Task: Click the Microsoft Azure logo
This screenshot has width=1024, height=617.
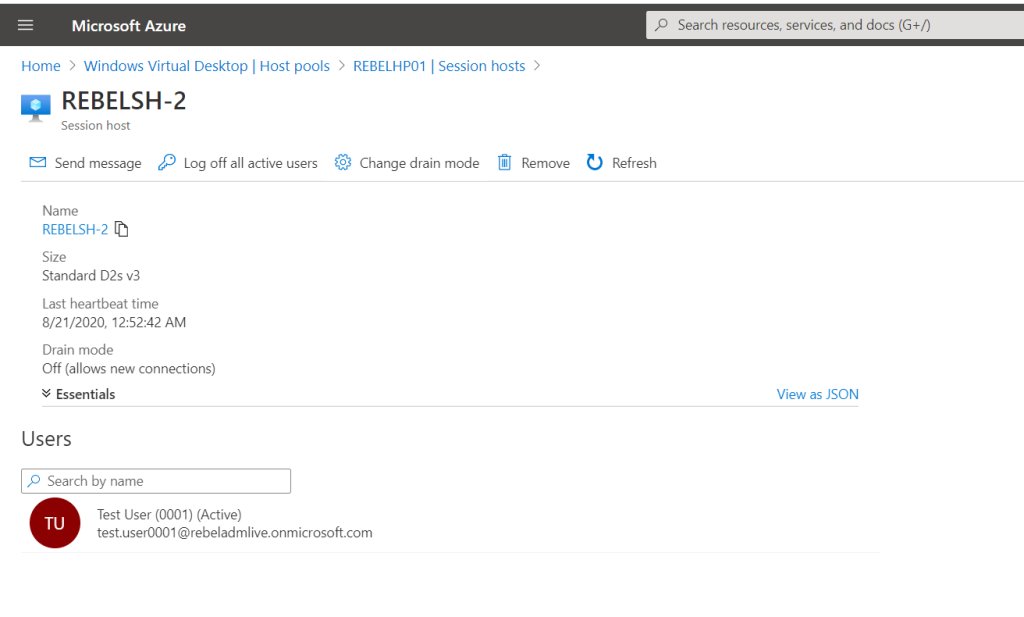Action: 128,25
